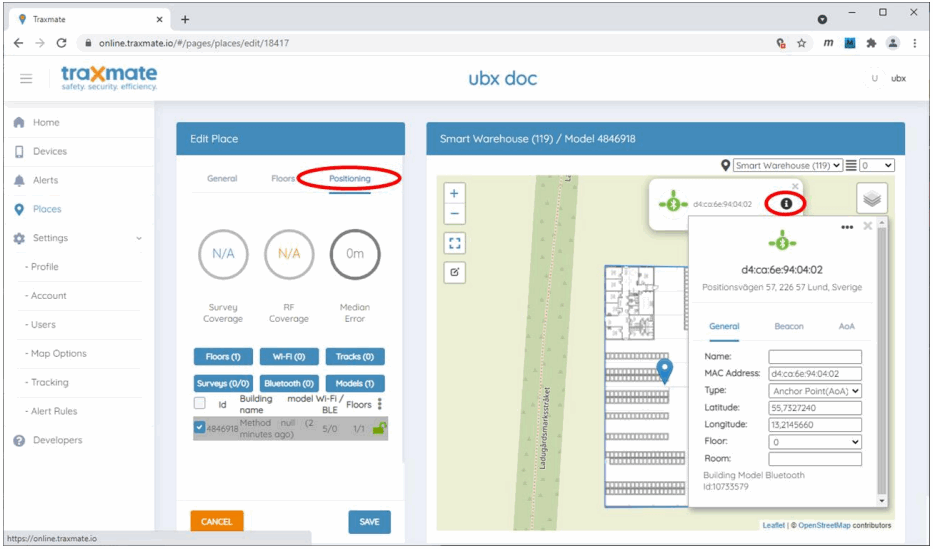Click the details panel scrollbar
Screen dimensions: 933x549
[x=882, y=361]
